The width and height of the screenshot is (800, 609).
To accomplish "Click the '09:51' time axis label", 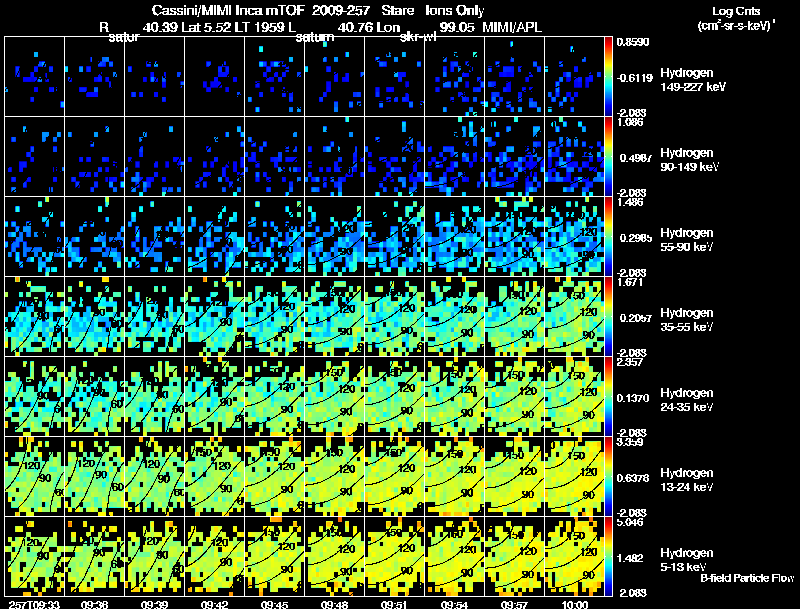I will point(394,604).
